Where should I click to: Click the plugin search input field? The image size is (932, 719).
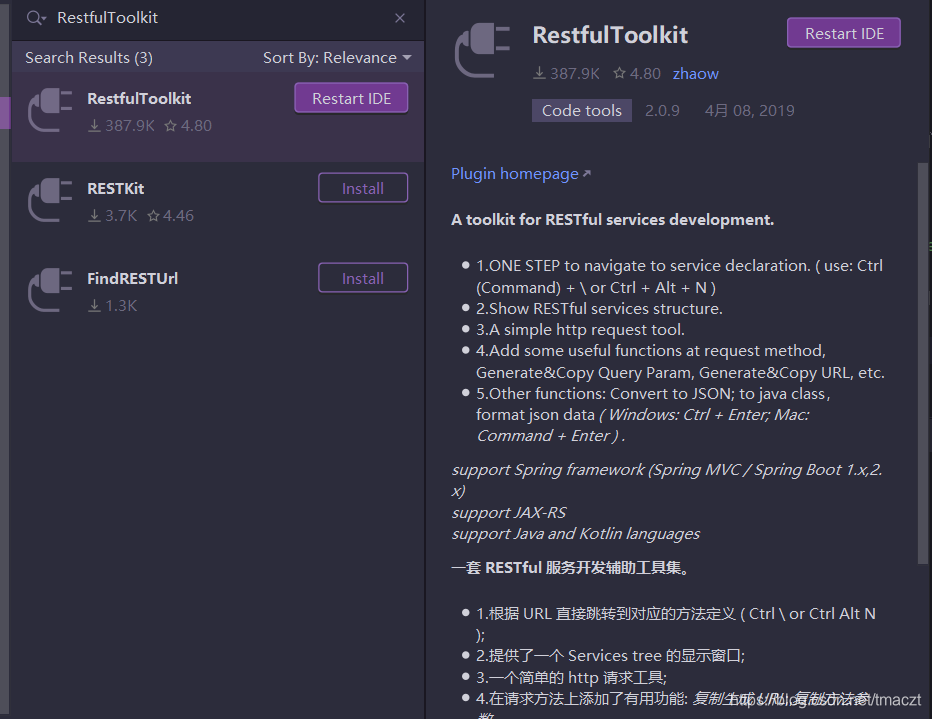click(220, 18)
